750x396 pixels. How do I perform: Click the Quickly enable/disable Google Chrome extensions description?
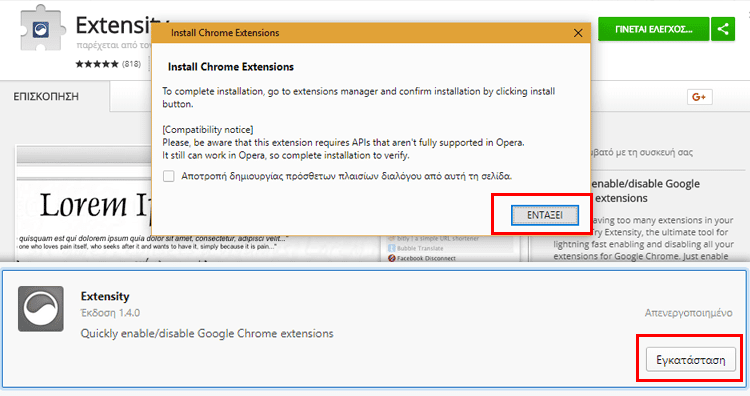pyautogui.click(x=207, y=333)
